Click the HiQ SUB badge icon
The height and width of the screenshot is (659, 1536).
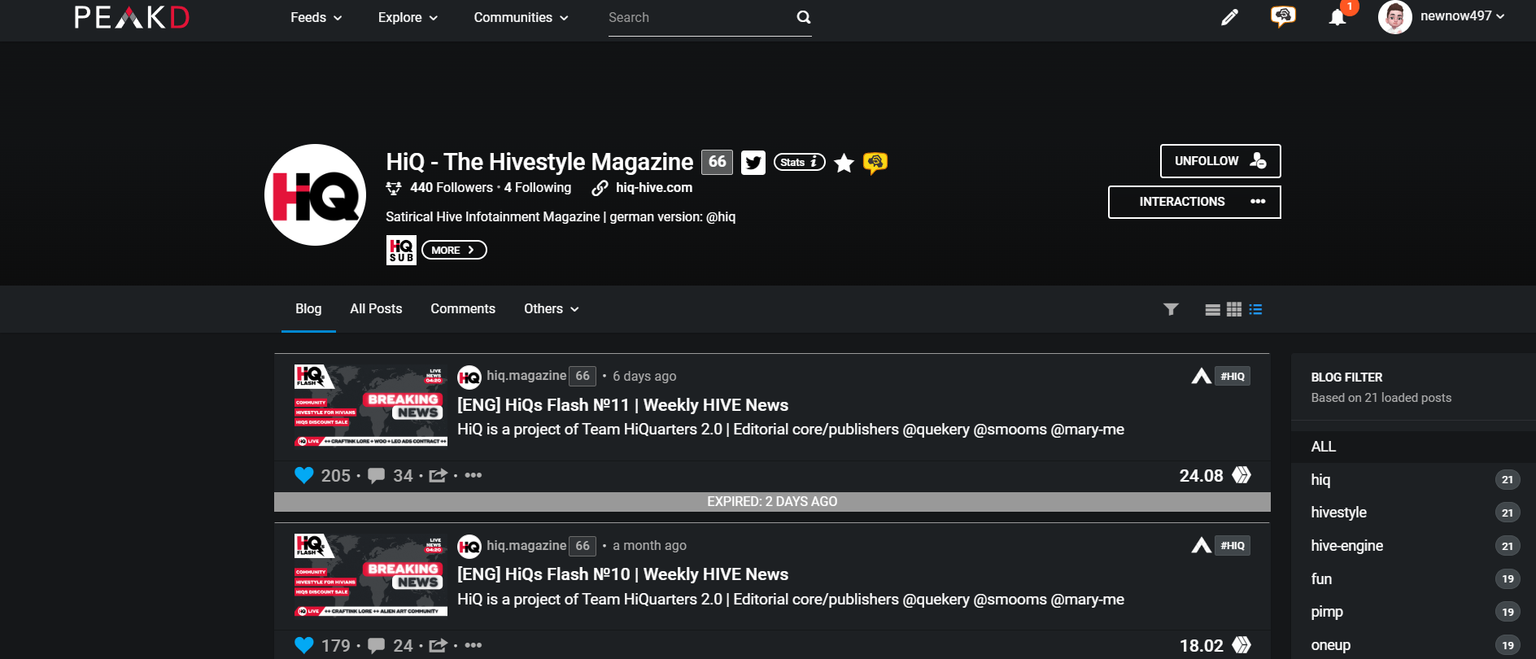tap(401, 250)
